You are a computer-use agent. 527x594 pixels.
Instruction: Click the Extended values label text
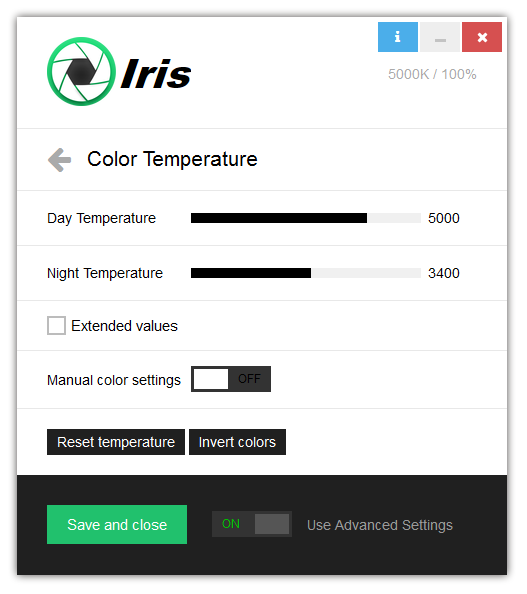point(125,326)
